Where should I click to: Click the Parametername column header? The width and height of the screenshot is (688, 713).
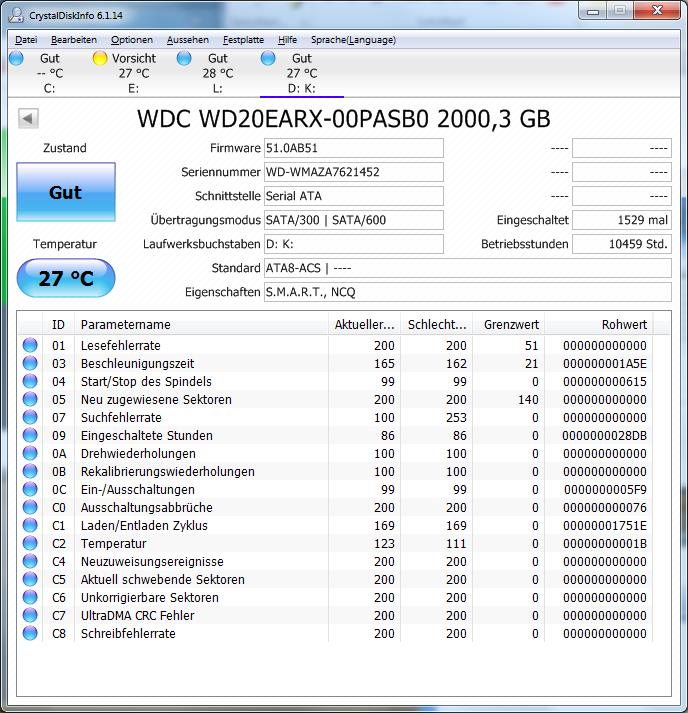point(202,325)
